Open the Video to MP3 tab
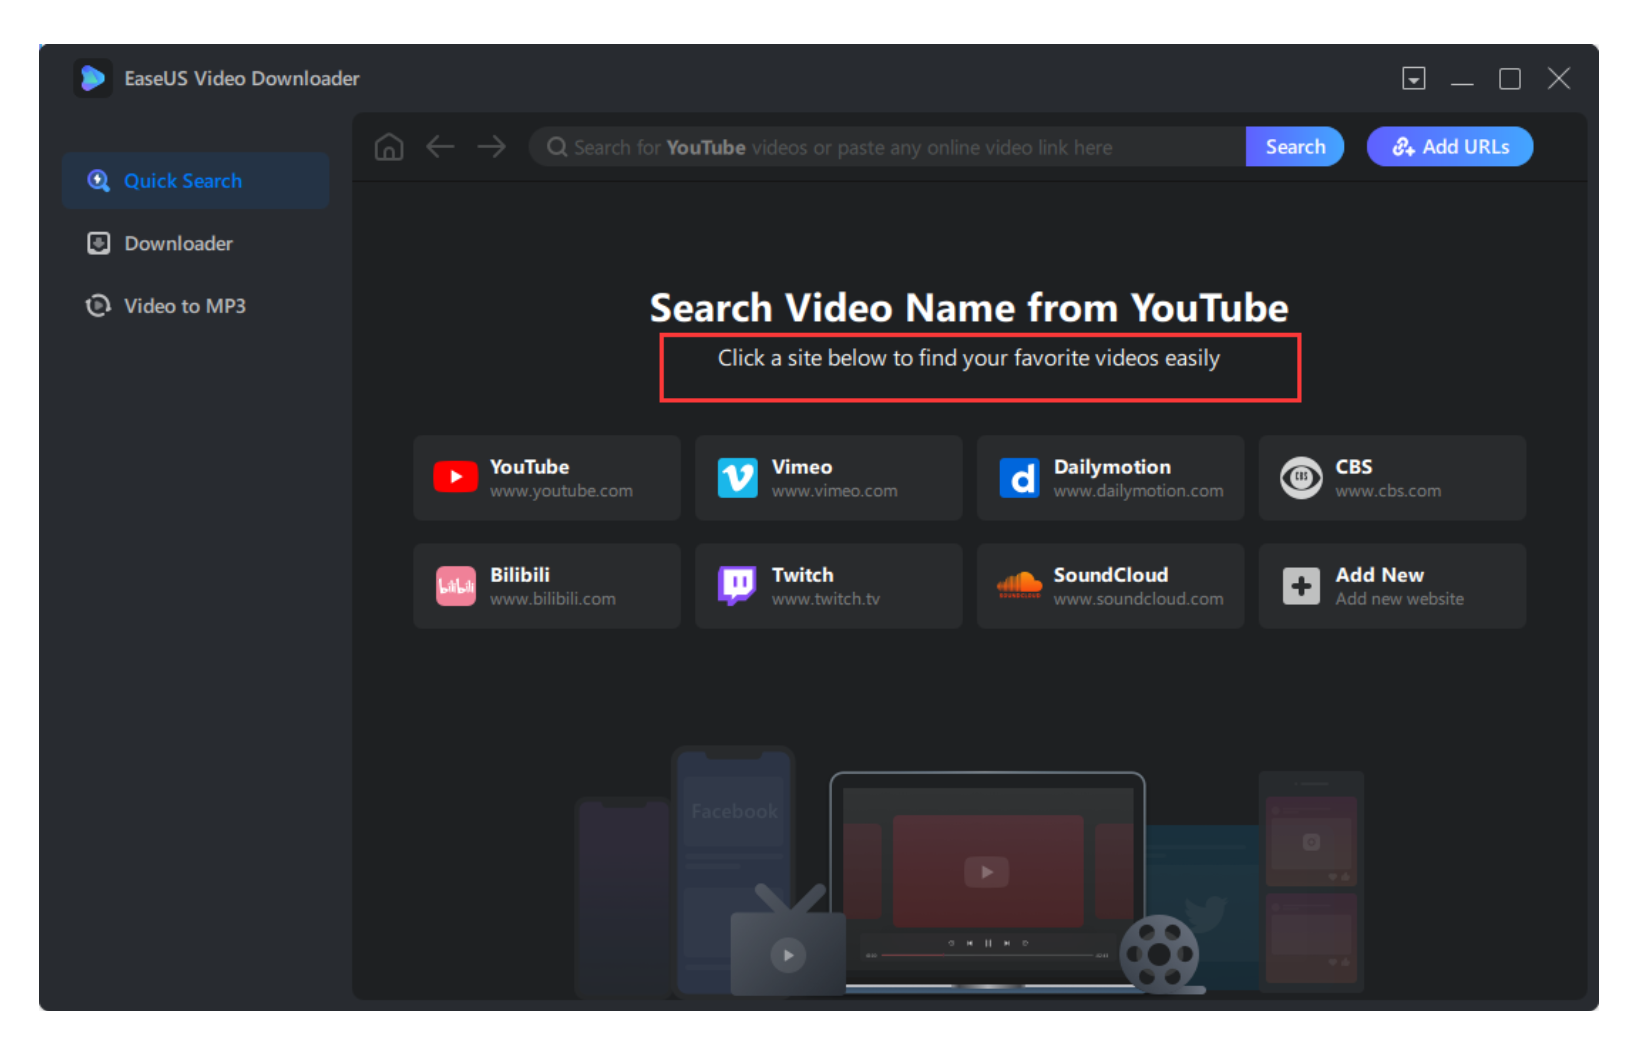 point(196,306)
